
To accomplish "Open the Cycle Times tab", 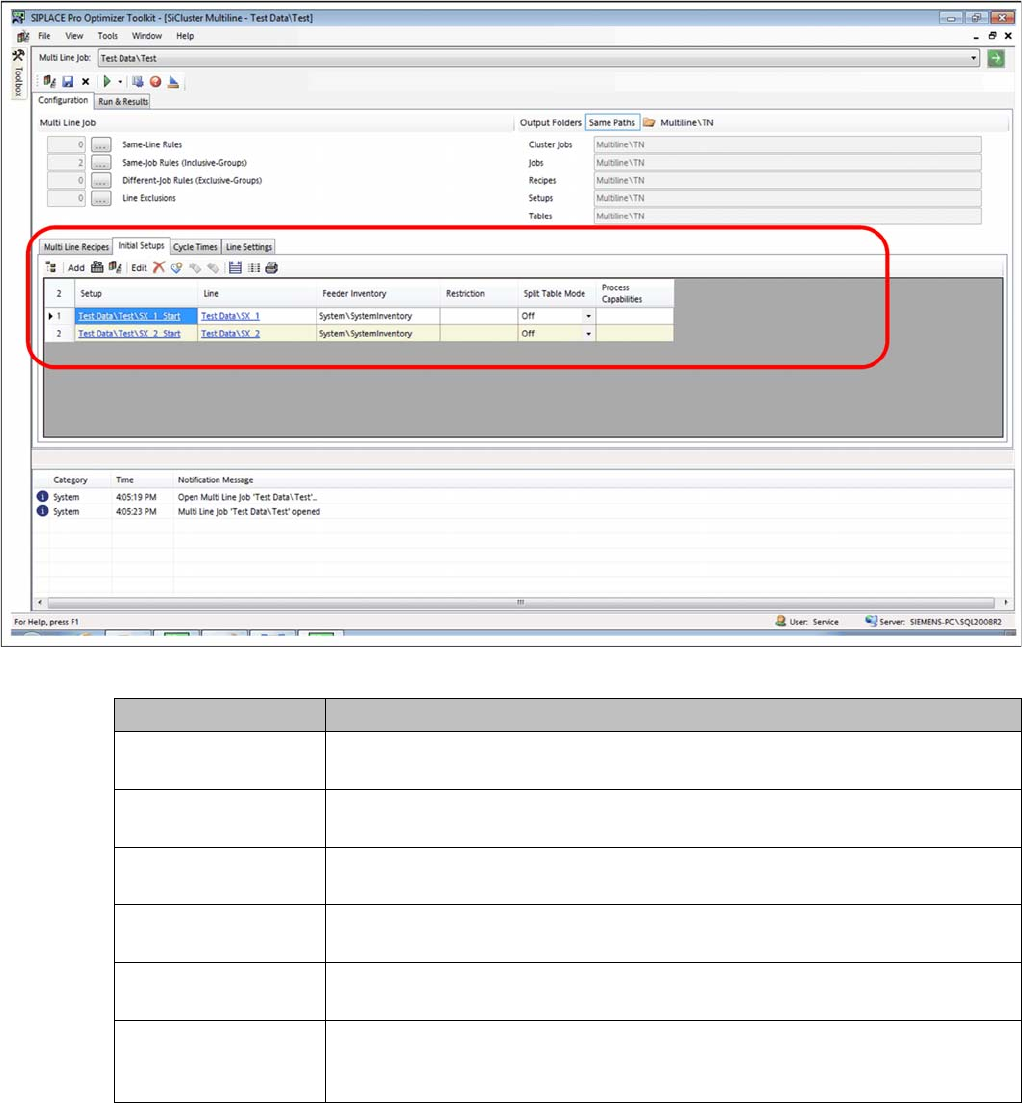I will (195, 247).
